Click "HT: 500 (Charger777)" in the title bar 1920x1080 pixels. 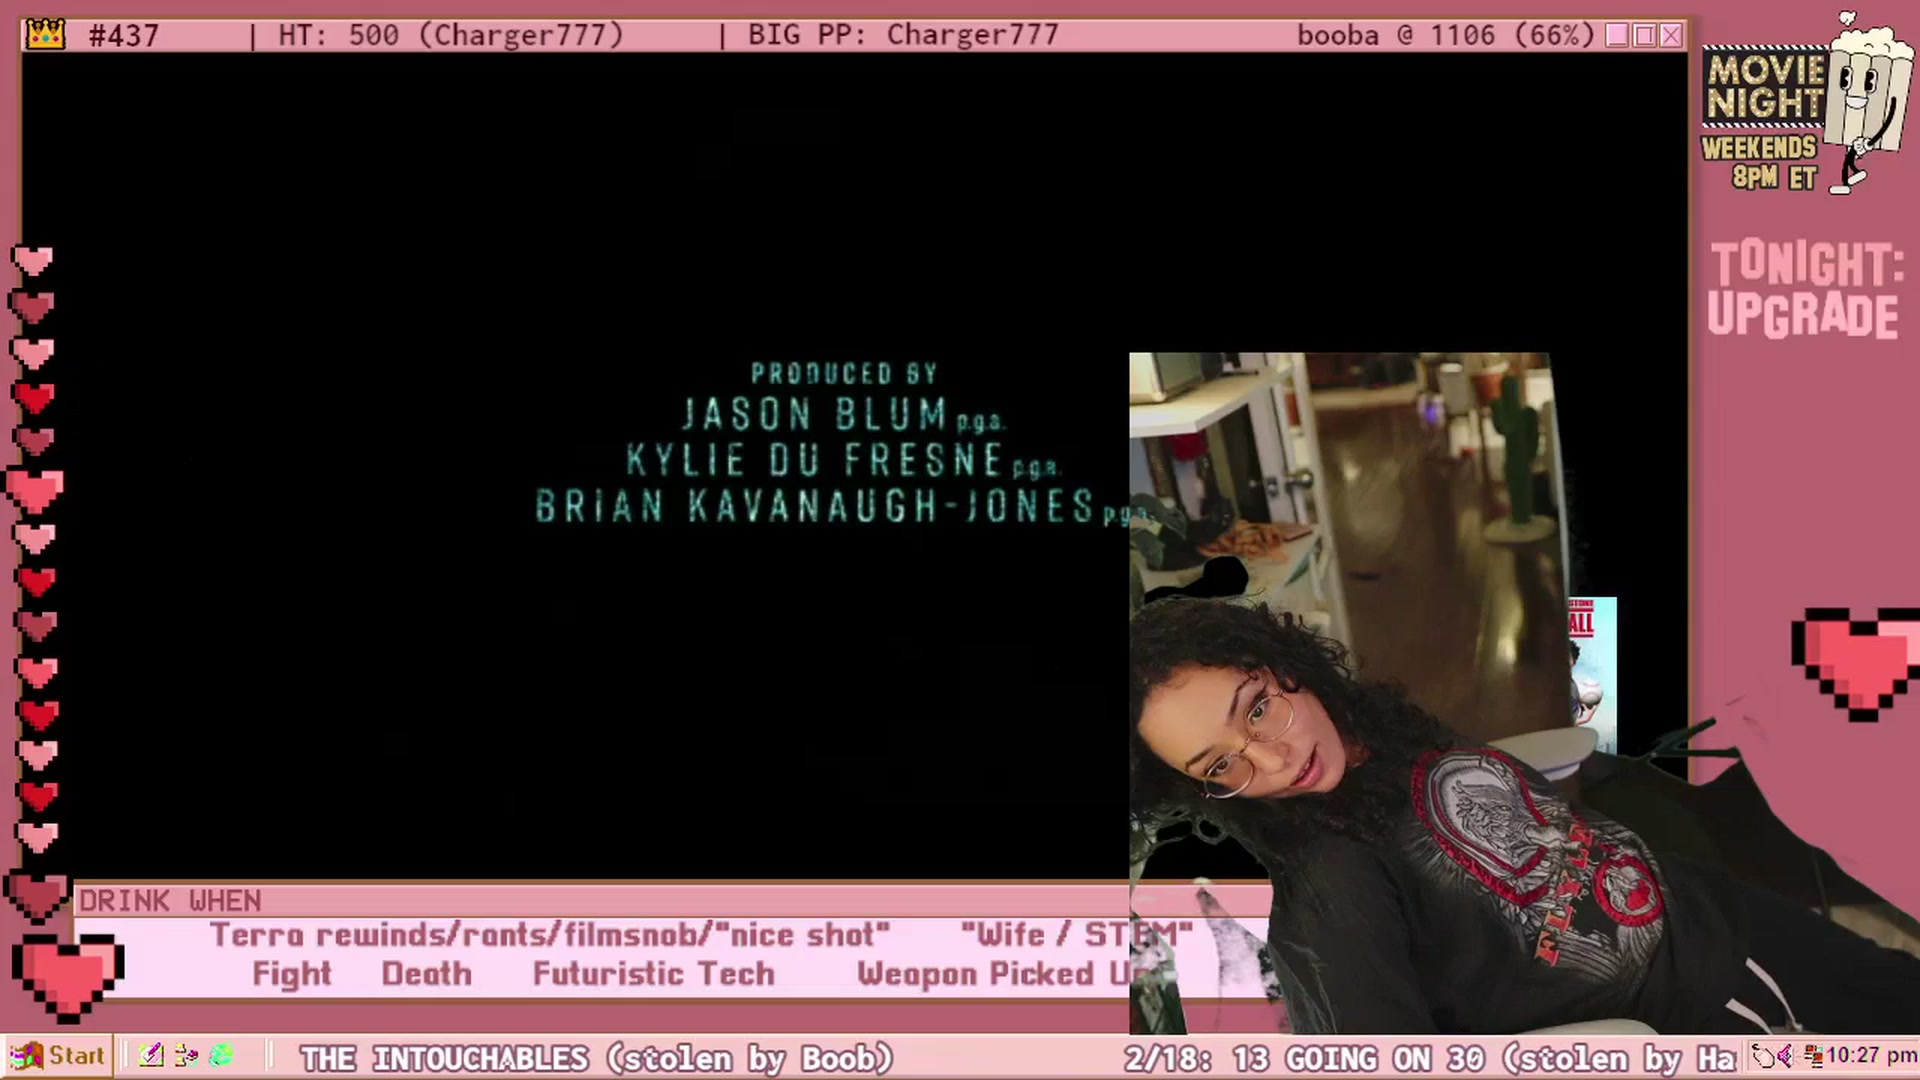450,35
